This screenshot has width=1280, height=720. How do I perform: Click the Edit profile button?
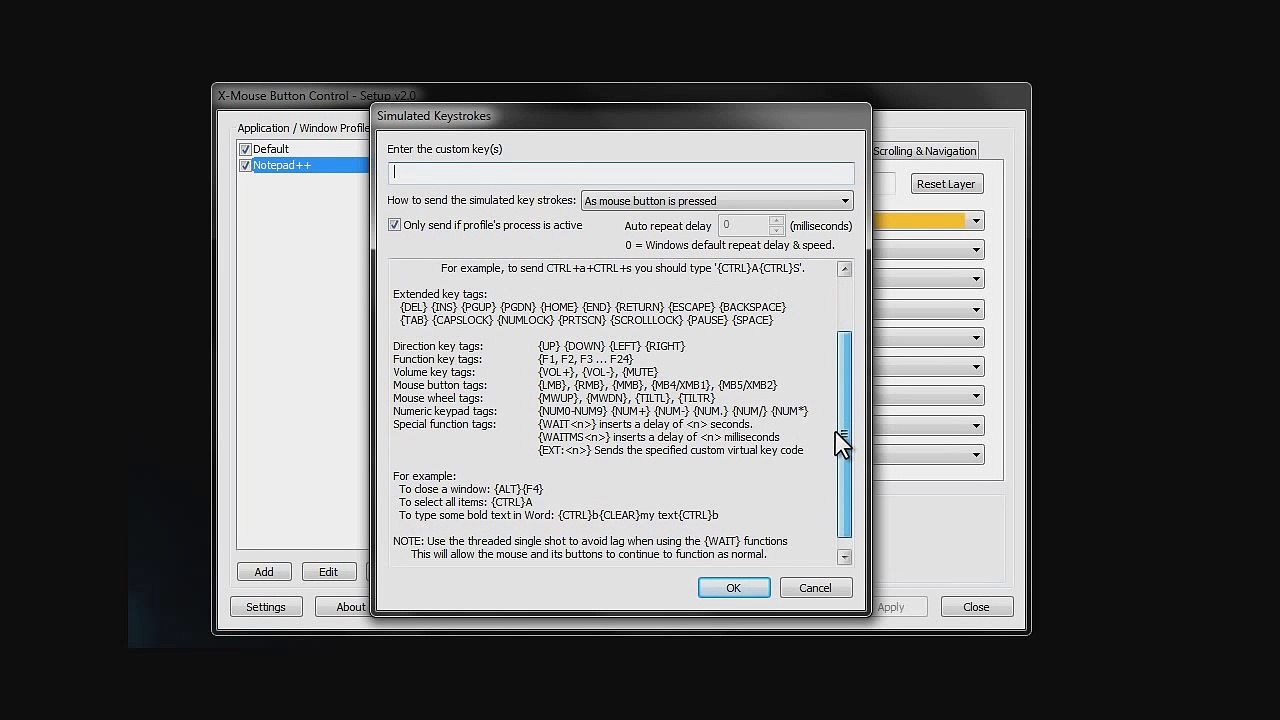[x=328, y=572]
